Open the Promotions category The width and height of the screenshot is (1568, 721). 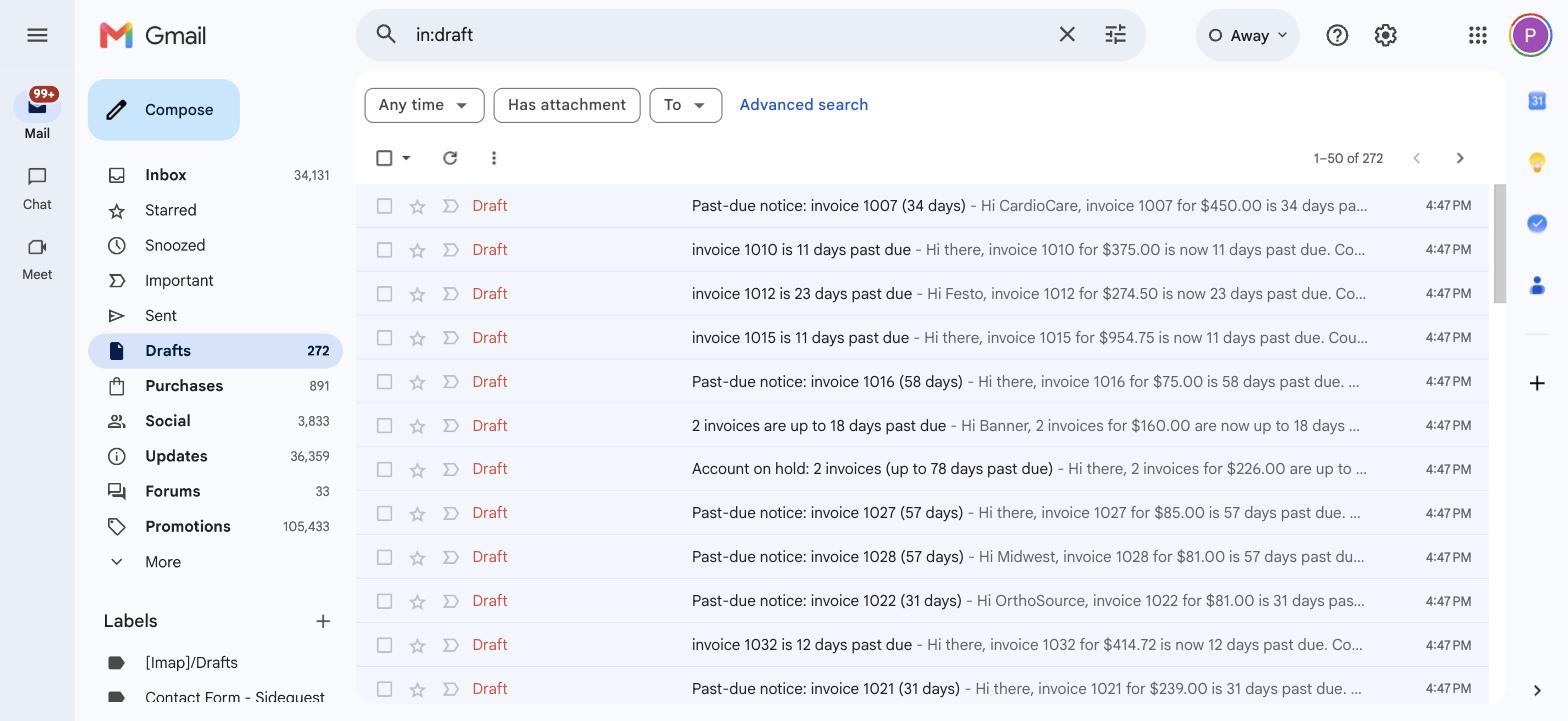point(215,527)
